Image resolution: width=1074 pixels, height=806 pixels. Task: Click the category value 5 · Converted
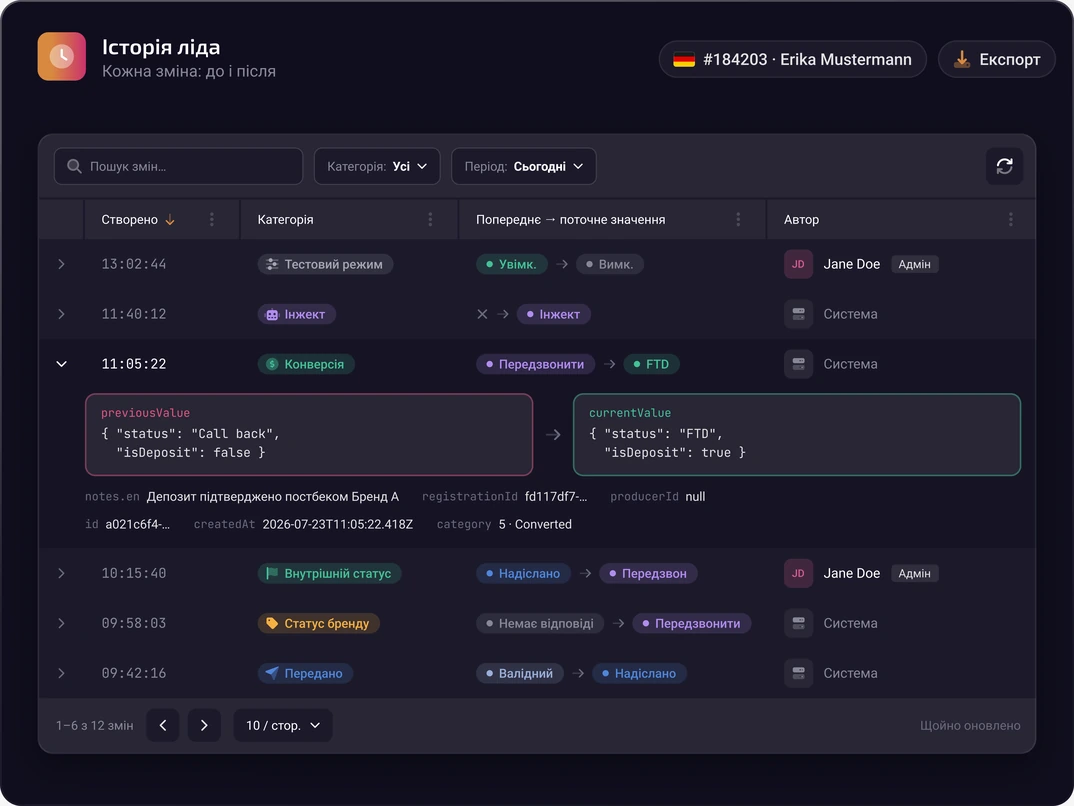(535, 524)
